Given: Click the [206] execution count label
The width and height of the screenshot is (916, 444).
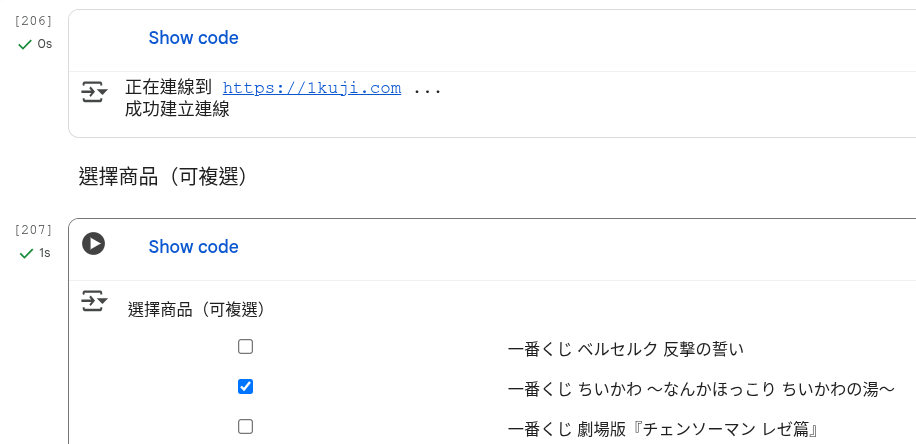Looking at the screenshot, I should tap(34, 20).
